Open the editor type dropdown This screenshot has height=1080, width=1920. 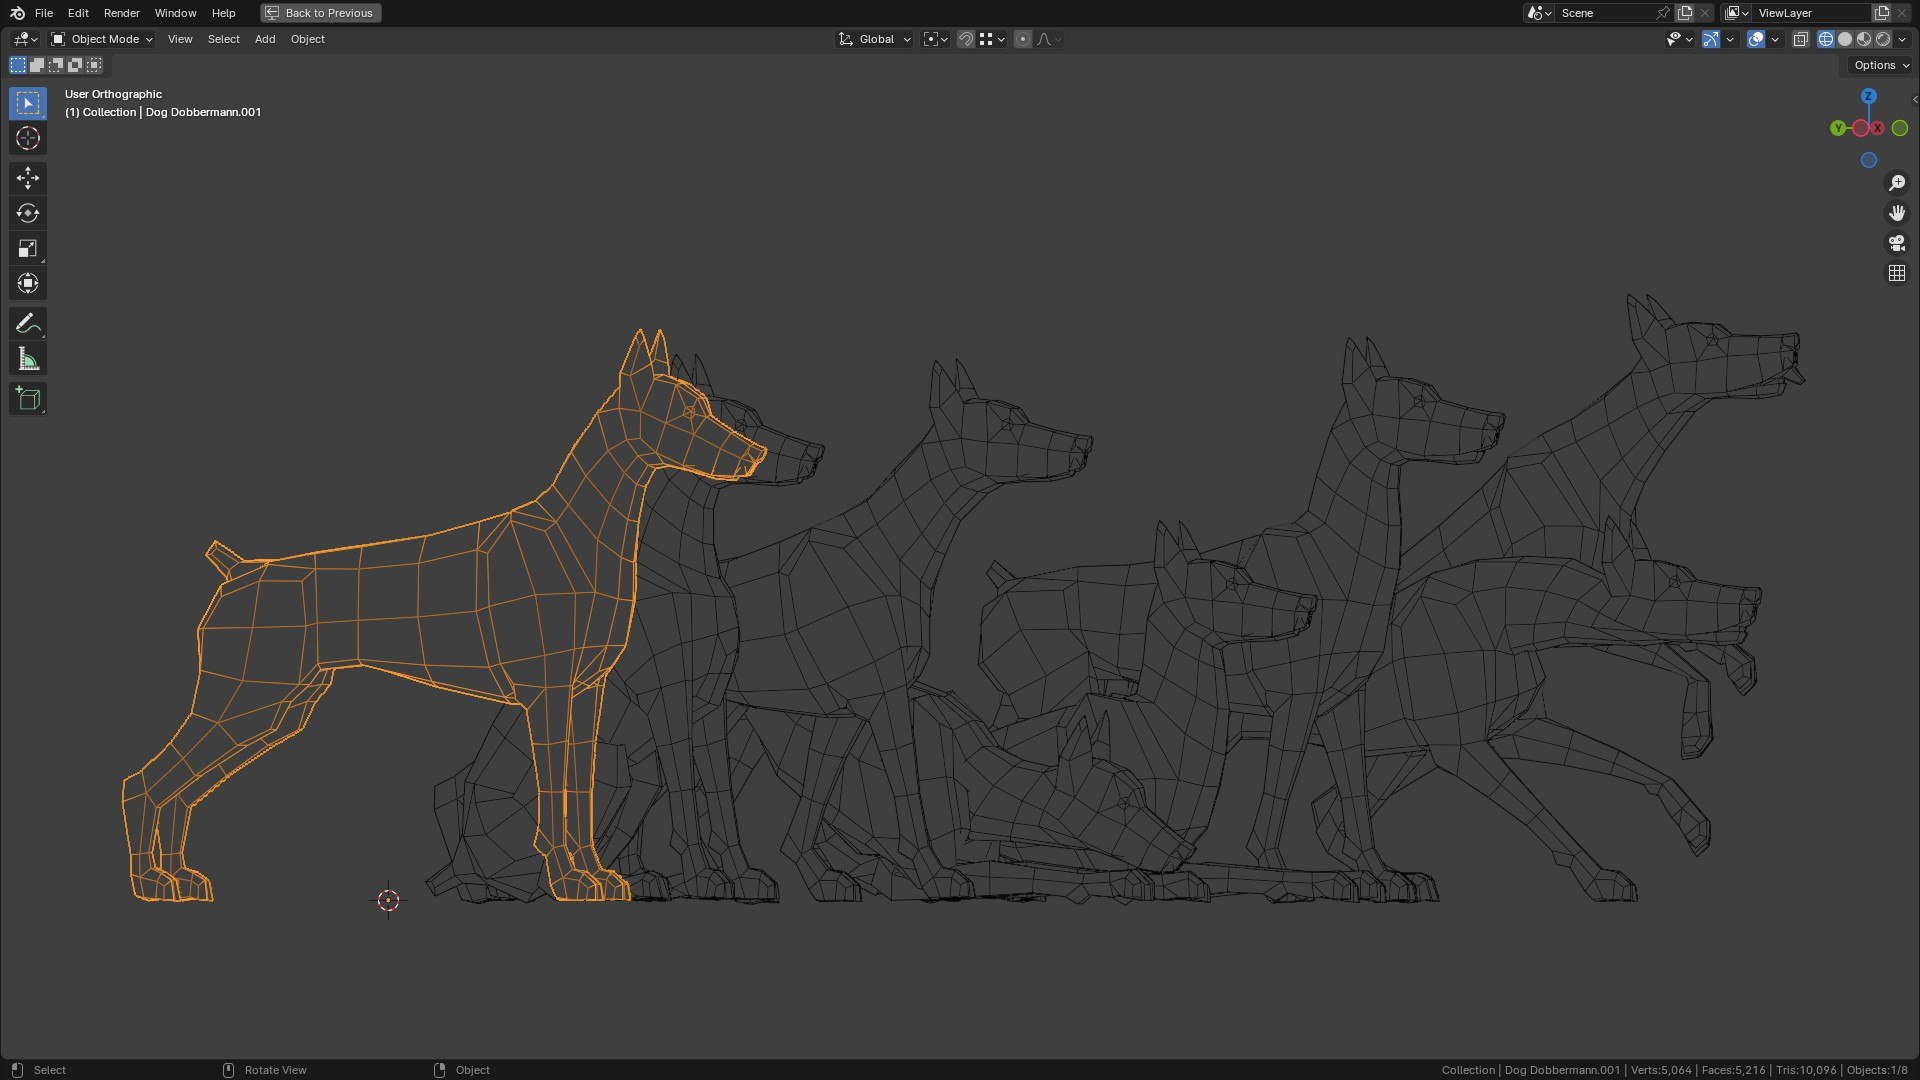tap(25, 39)
